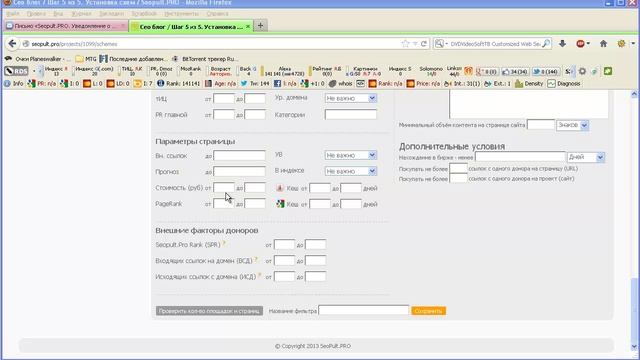
Task: Switch to the Письмо Seopult.PRO tab
Action: pyautogui.click(x=65, y=26)
